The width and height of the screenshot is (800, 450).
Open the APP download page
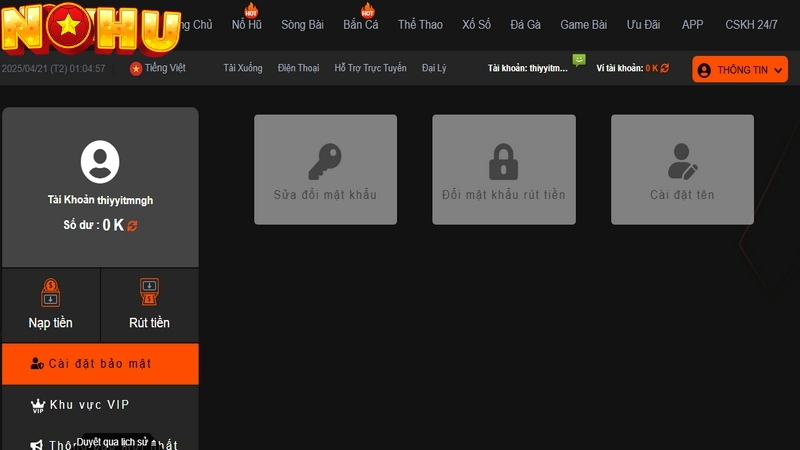coord(692,24)
